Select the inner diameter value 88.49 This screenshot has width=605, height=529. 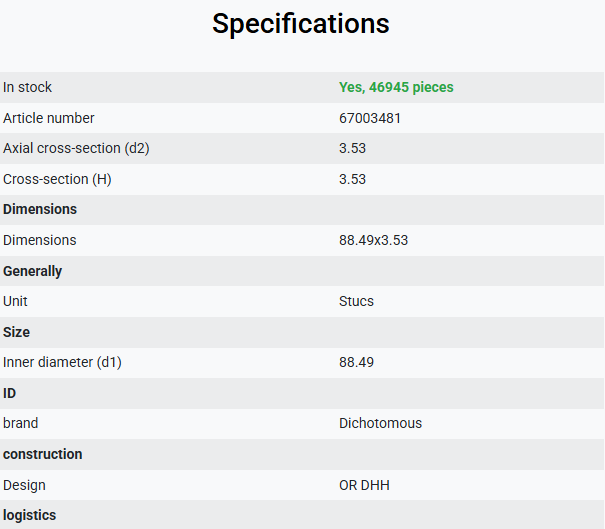pyautogui.click(x=356, y=362)
